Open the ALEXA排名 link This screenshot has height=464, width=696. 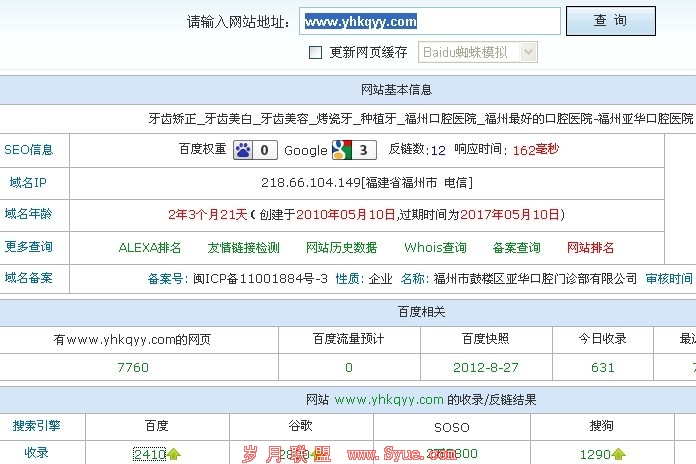click(x=150, y=247)
